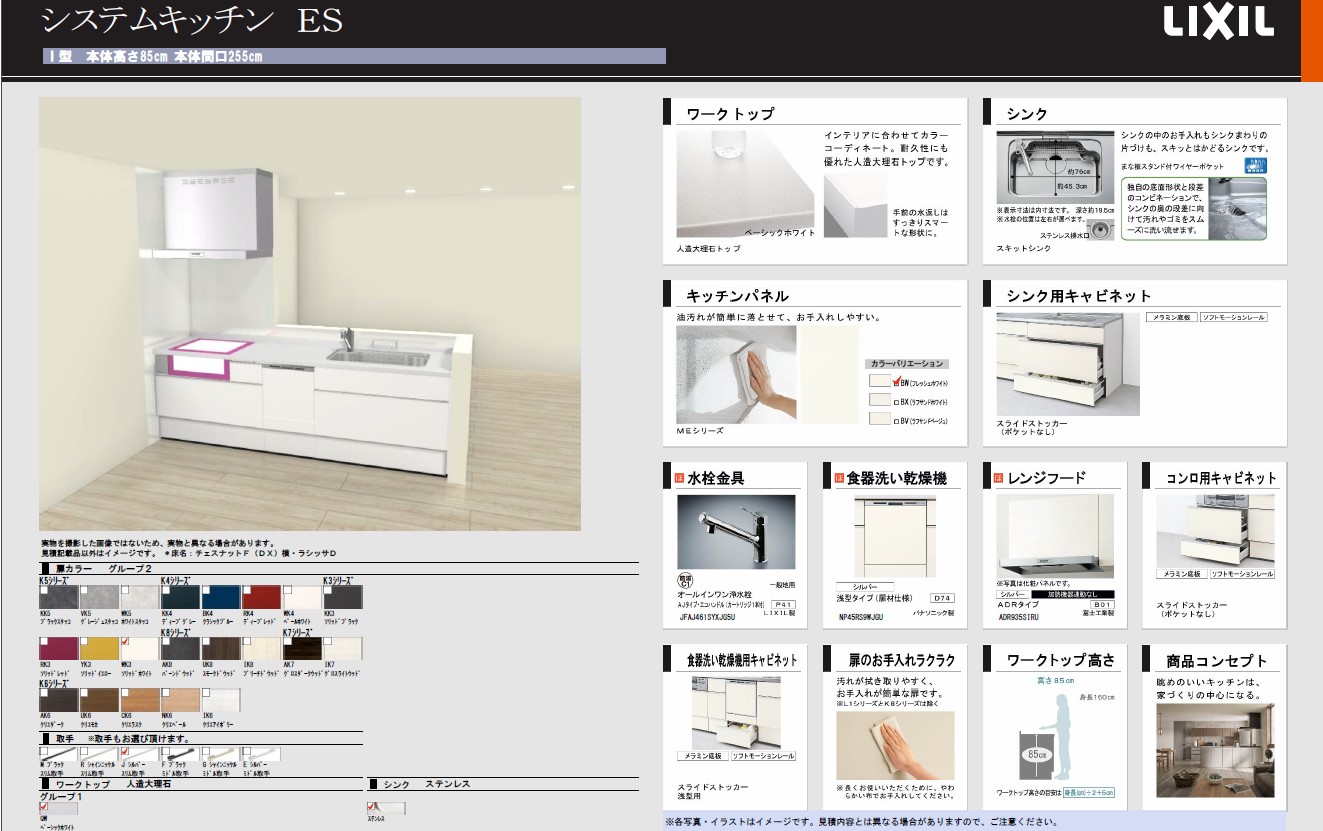This screenshot has width=1323, height=831.
Task: Untick the ステンレス sink checkbox
Action: point(372,805)
